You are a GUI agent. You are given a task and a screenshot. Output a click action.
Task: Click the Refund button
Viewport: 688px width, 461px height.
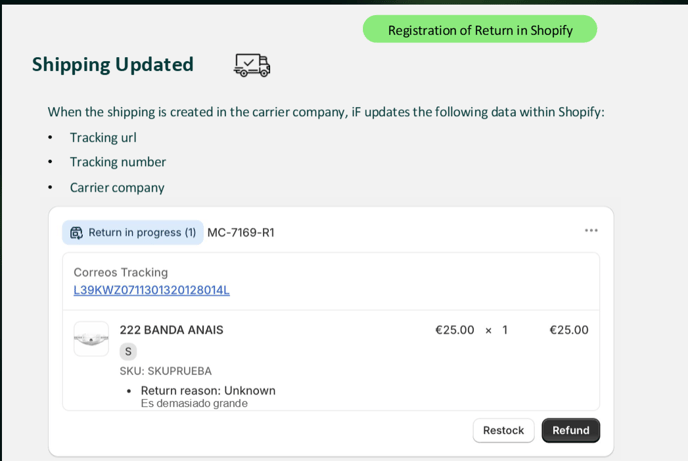(x=570, y=430)
